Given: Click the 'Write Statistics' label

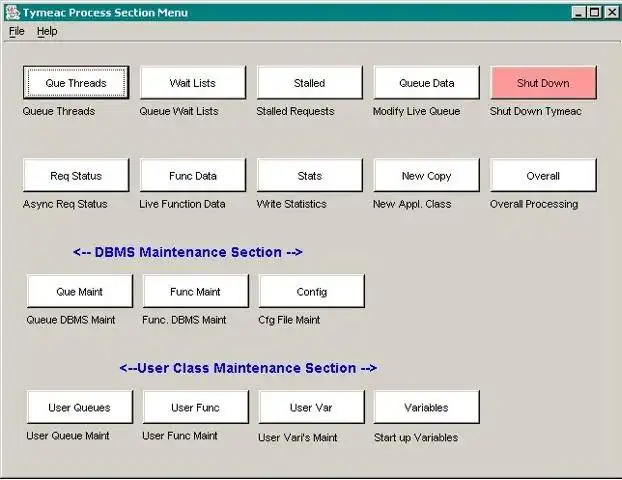Looking at the screenshot, I should pos(292,204).
